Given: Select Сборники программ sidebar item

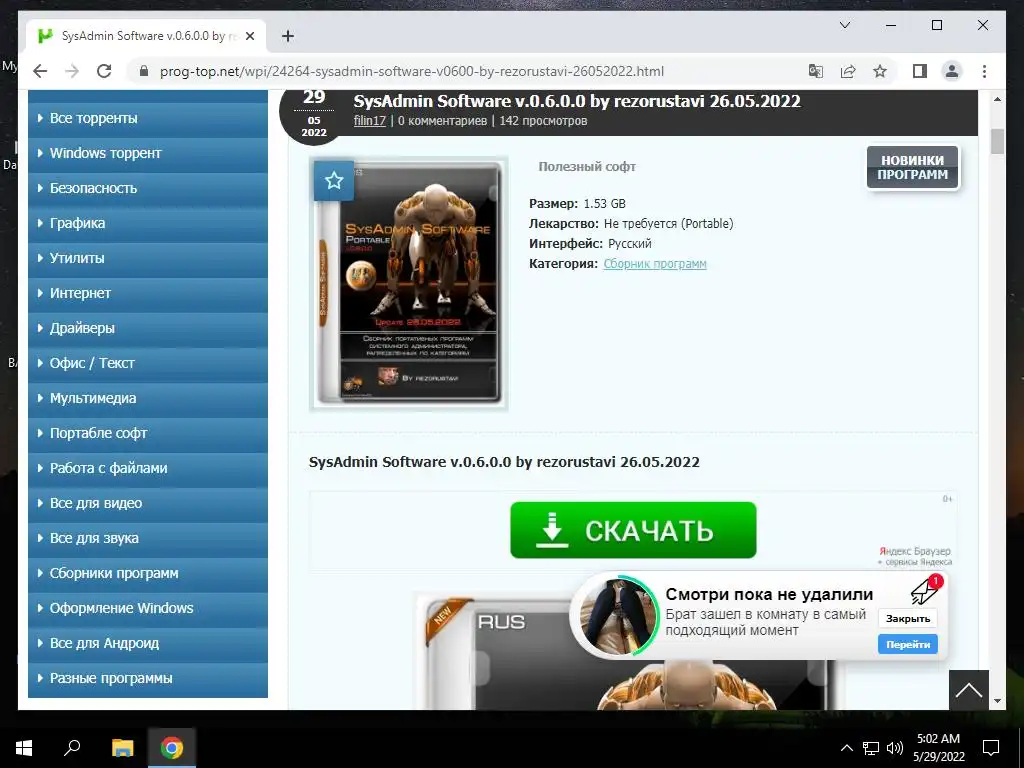Looking at the screenshot, I should coord(148,573).
